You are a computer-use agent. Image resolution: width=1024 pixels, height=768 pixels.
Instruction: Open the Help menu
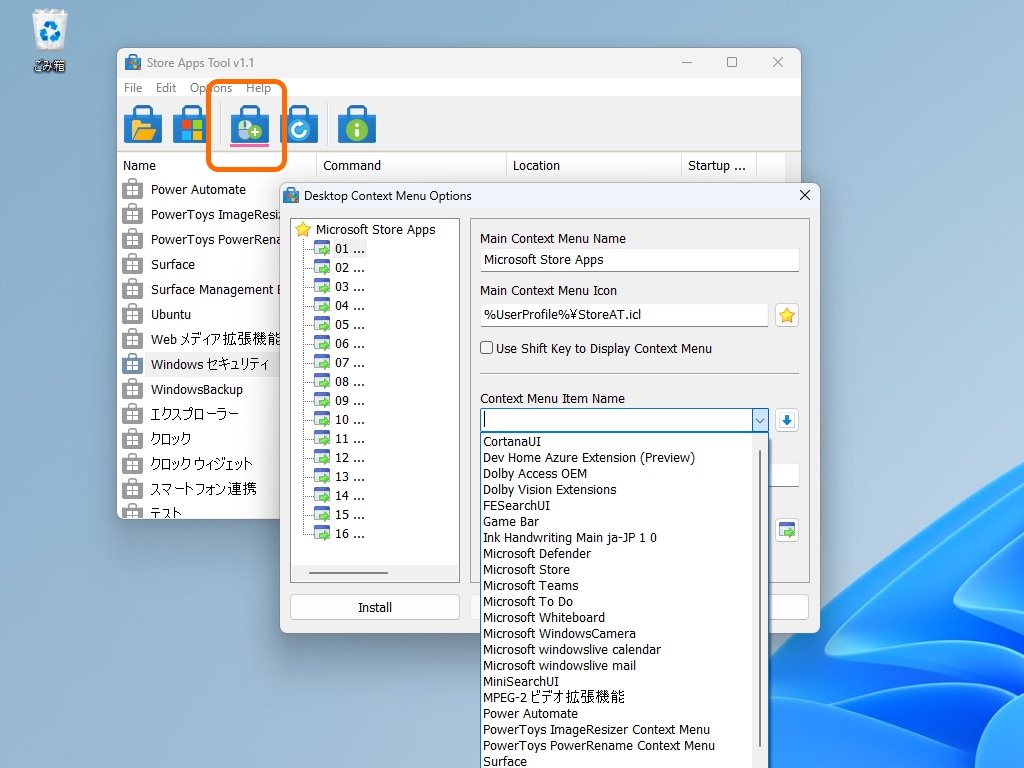259,88
